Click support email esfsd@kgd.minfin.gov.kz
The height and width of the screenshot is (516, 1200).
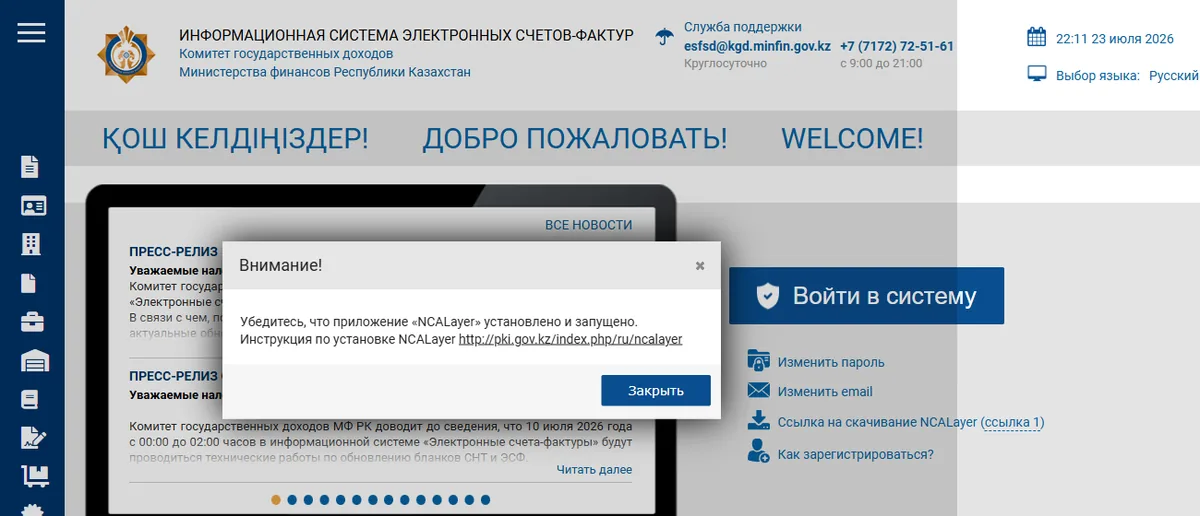(x=757, y=46)
